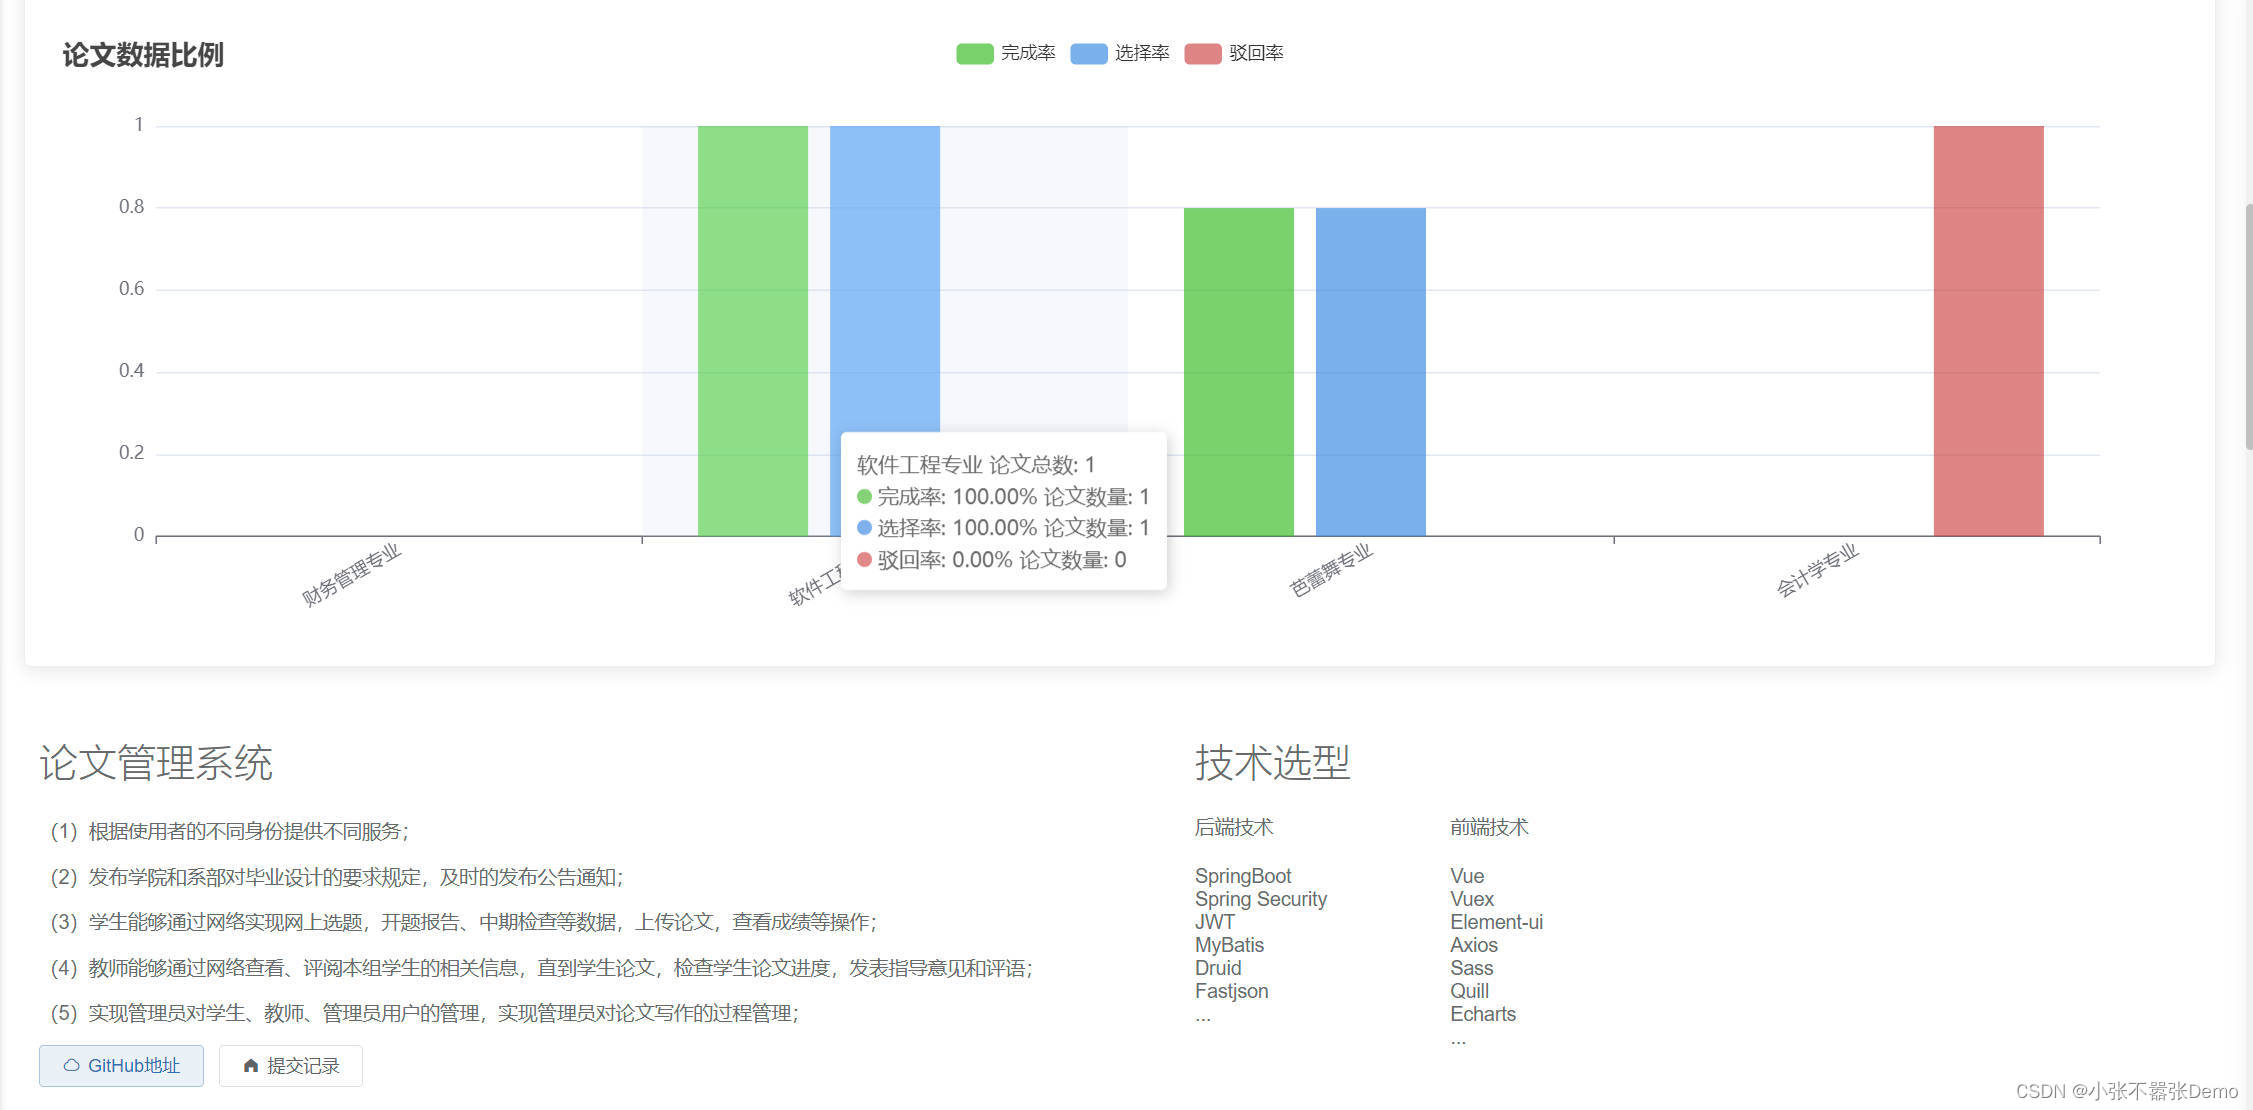Click the 会计学专业 axis label
This screenshot has width=2253, height=1110.
pyautogui.click(x=1817, y=571)
